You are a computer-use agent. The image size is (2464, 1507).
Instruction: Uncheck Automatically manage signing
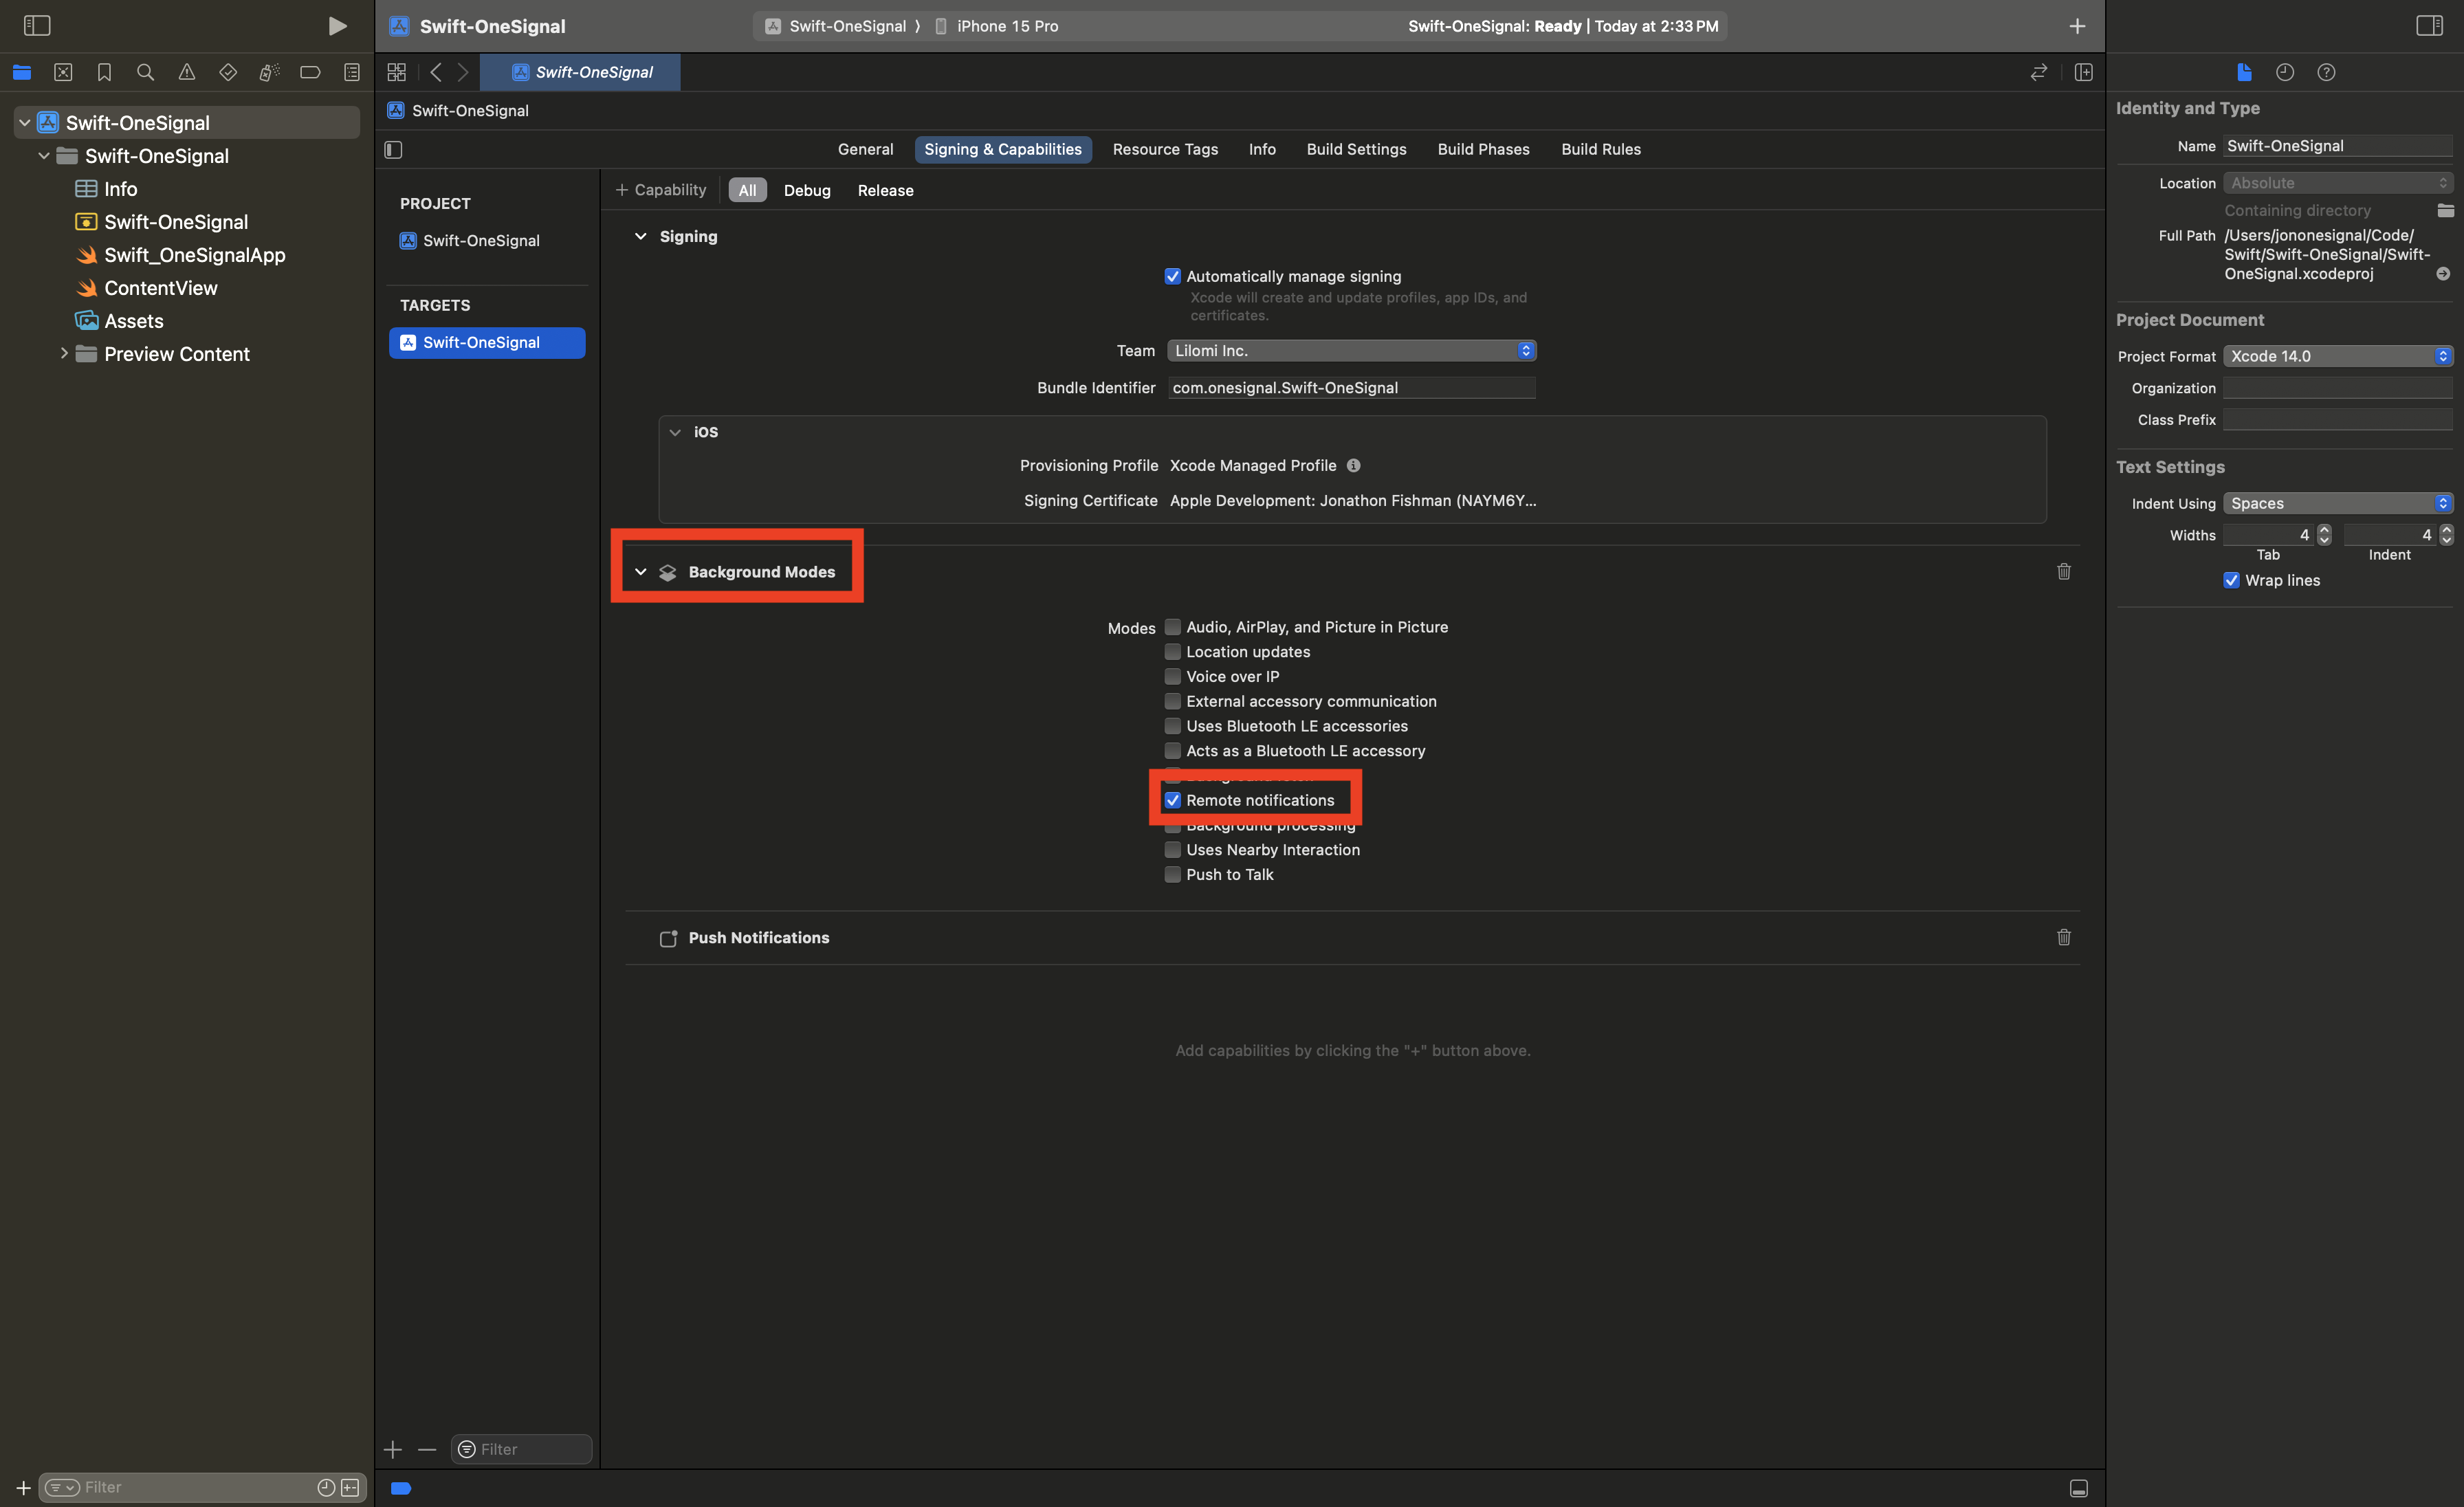coord(1172,276)
